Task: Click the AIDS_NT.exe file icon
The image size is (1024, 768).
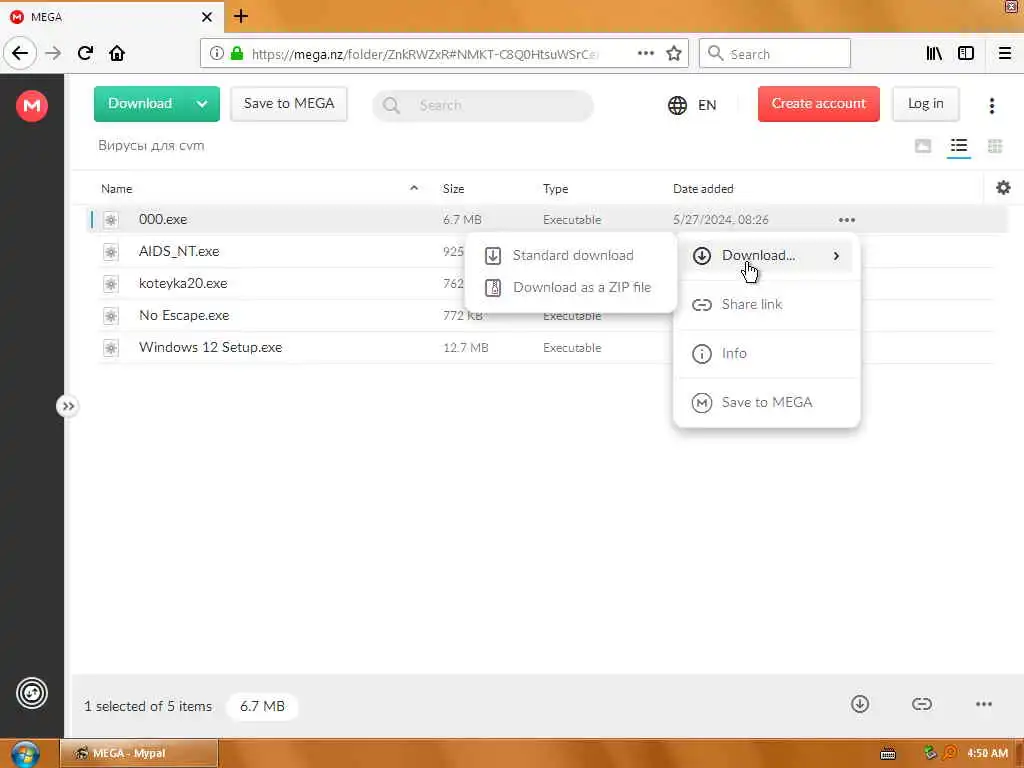Action: [110, 252]
